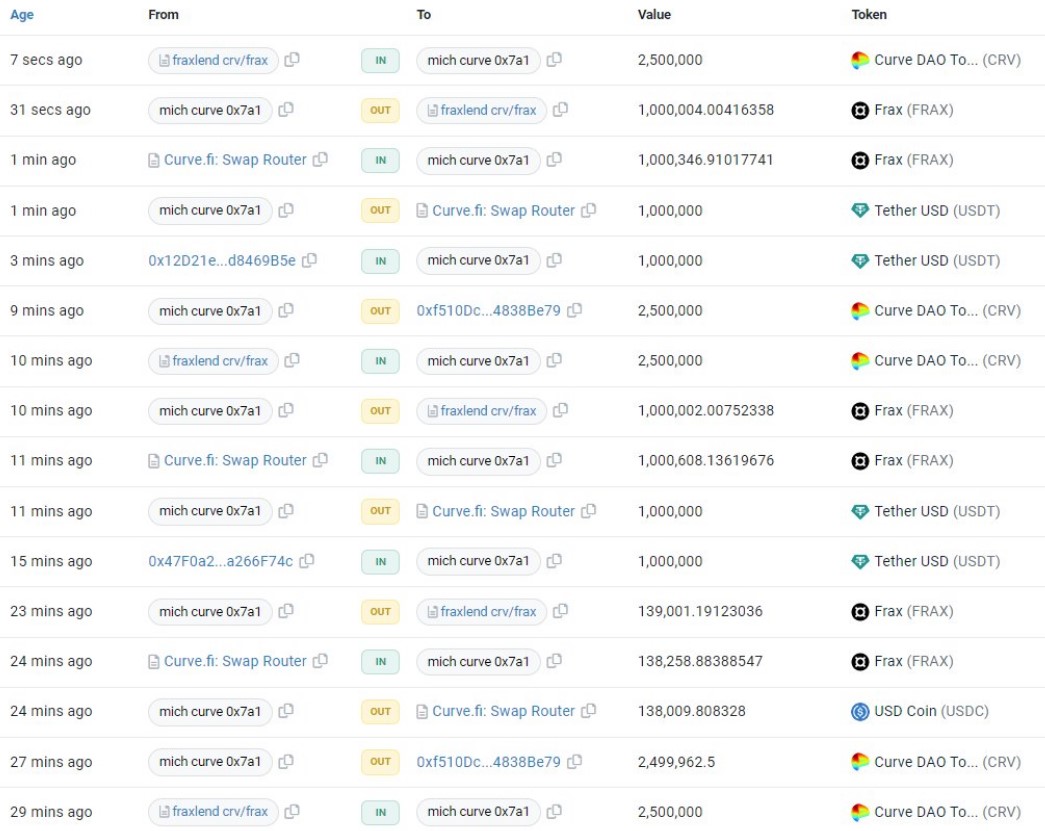The height and width of the screenshot is (831, 1045).
Task: Click the '29 mins ago' age cell
Action: tap(51, 812)
